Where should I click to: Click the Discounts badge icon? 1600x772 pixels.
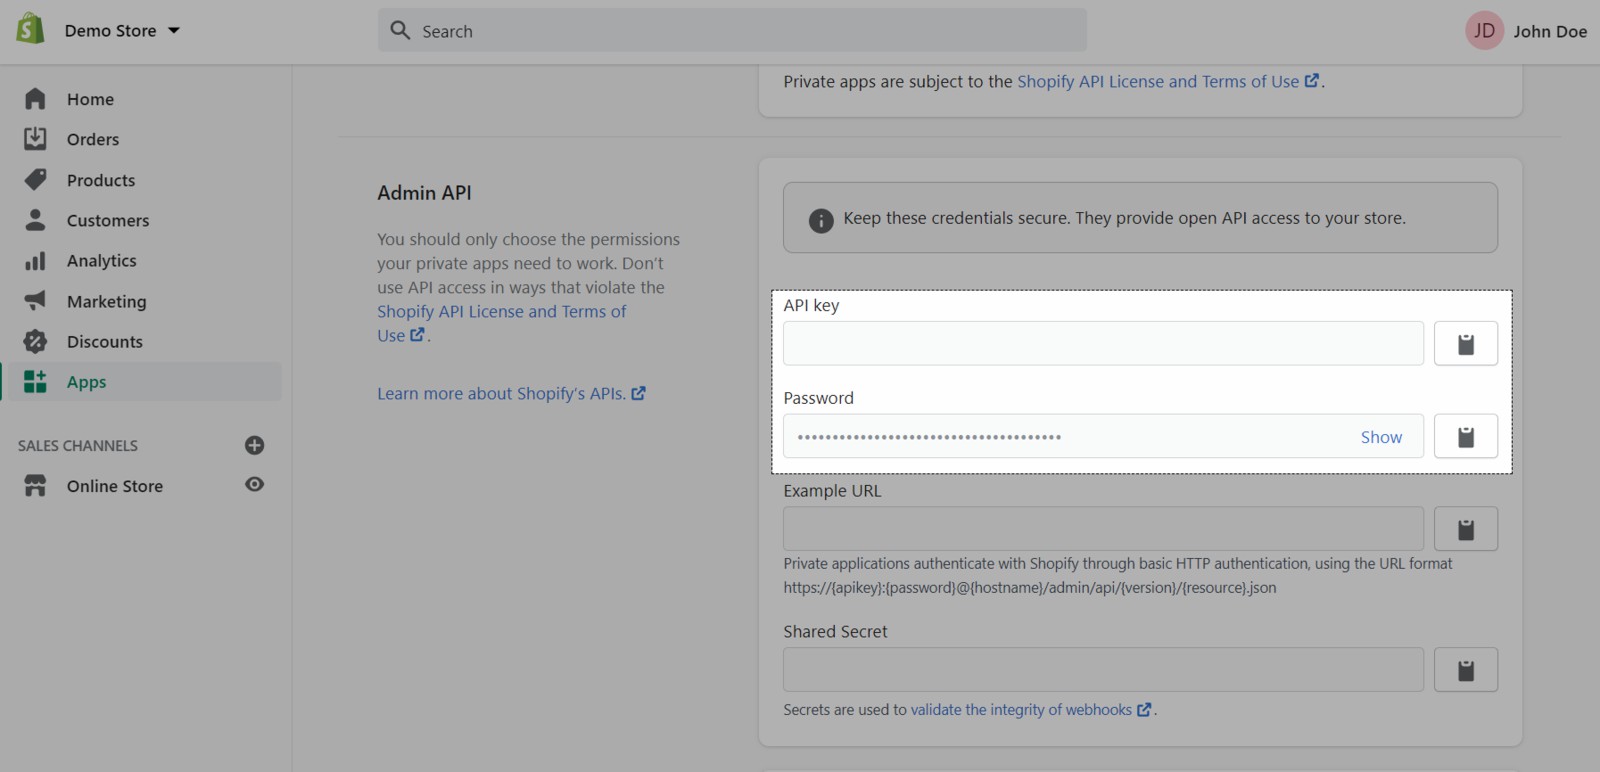35,341
